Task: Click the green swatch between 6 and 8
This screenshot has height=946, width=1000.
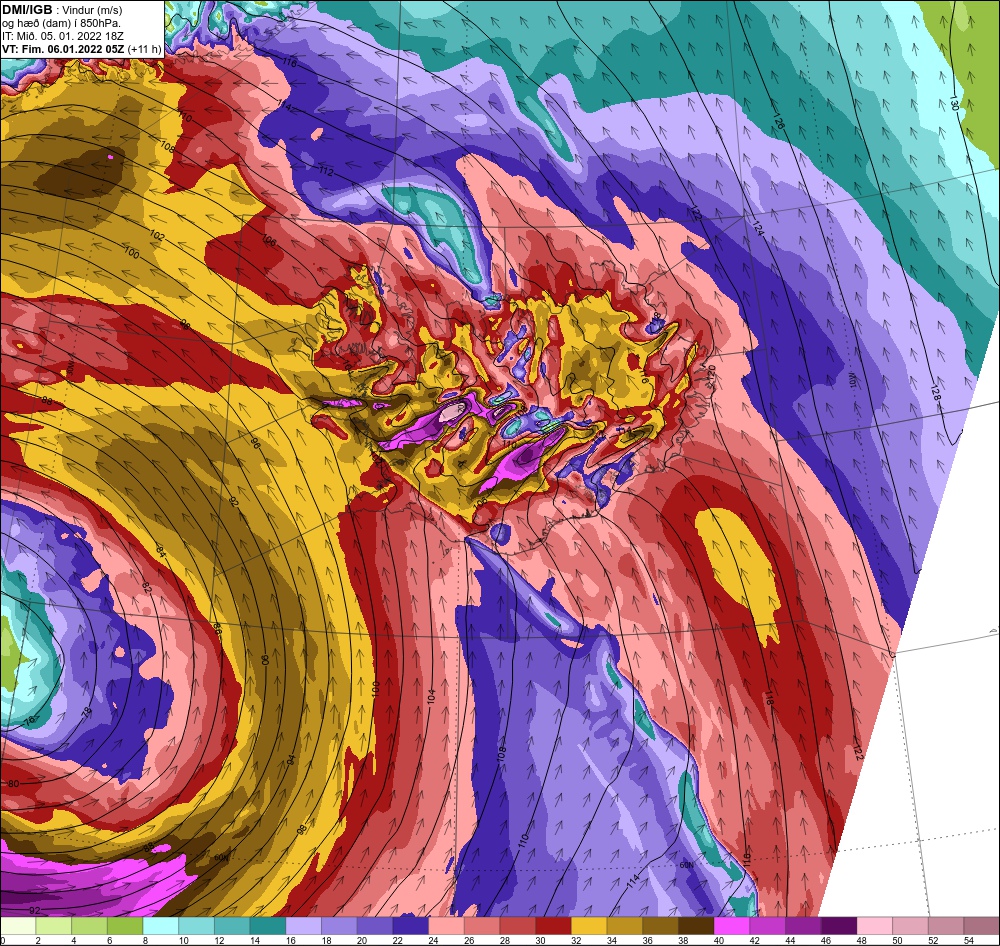Action: 125,926
